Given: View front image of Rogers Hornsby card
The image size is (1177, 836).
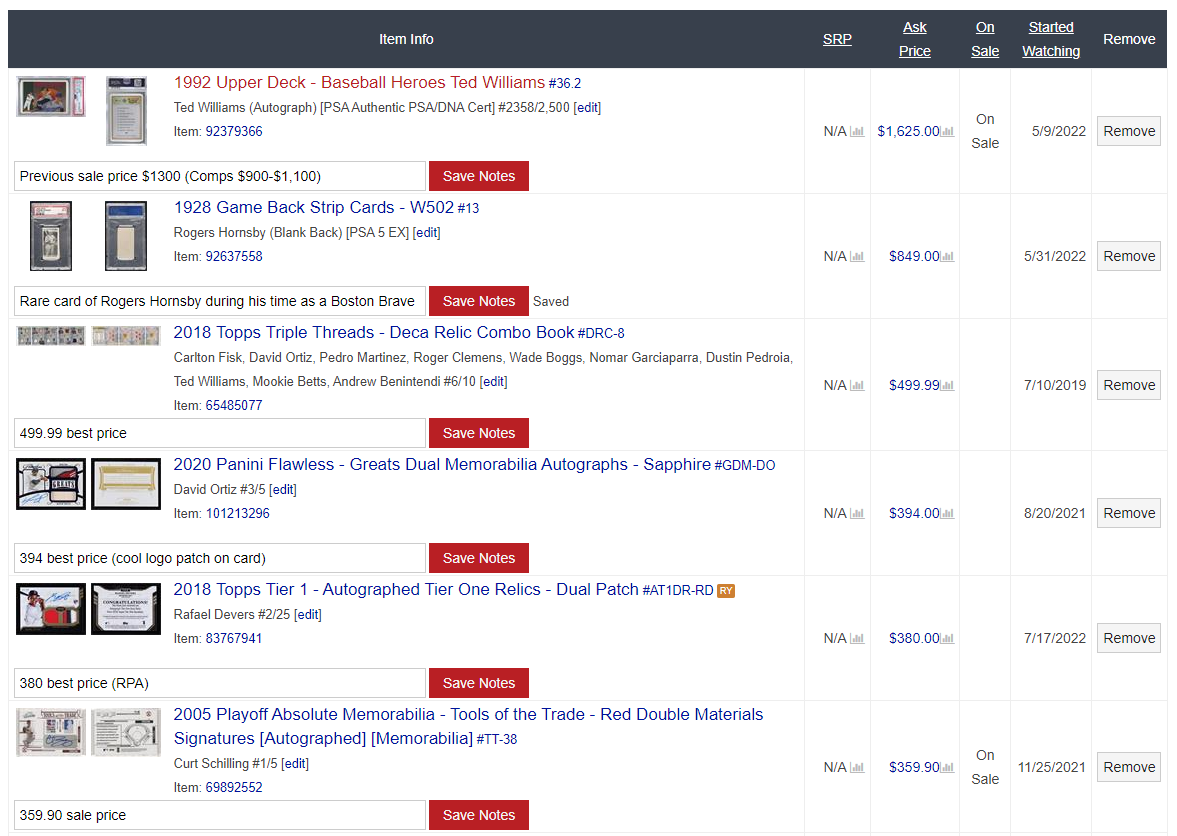Looking at the screenshot, I should tap(51, 236).
